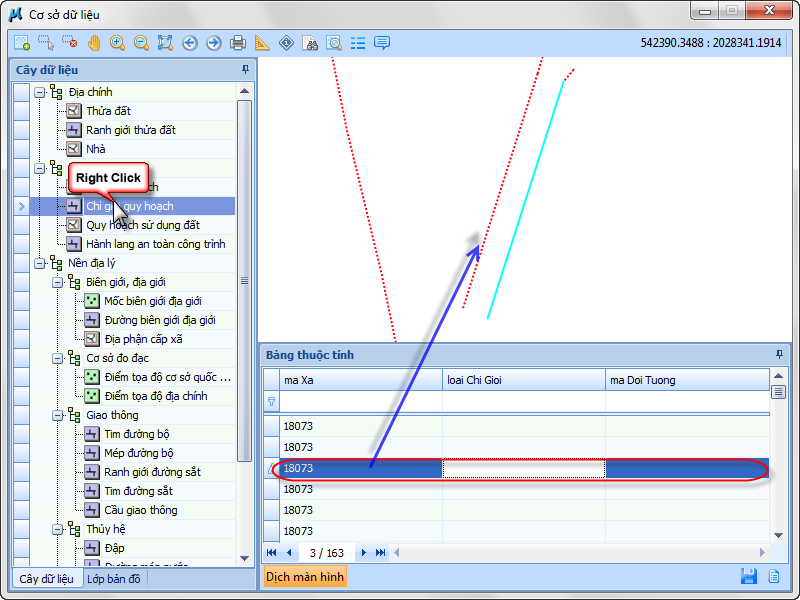Click the Find binoculars icon
Screen dimensions: 800x600
[x=310, y=43]
